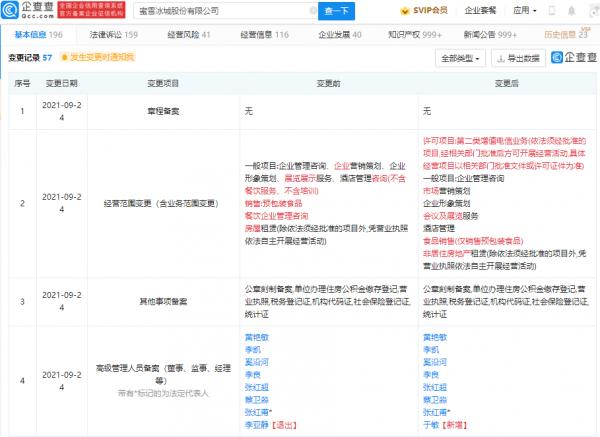
Task: Click 变更记录 57 section title
Action: [30, 57]
